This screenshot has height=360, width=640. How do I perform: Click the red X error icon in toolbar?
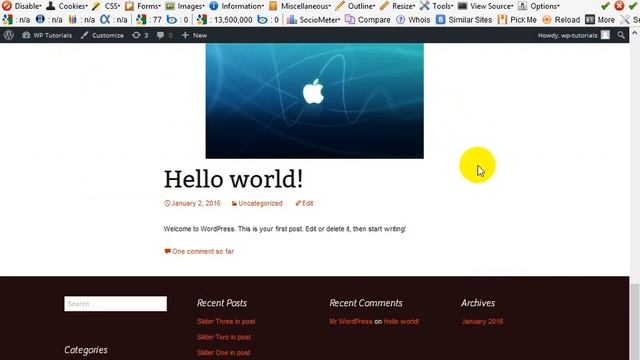click(619, 6)
